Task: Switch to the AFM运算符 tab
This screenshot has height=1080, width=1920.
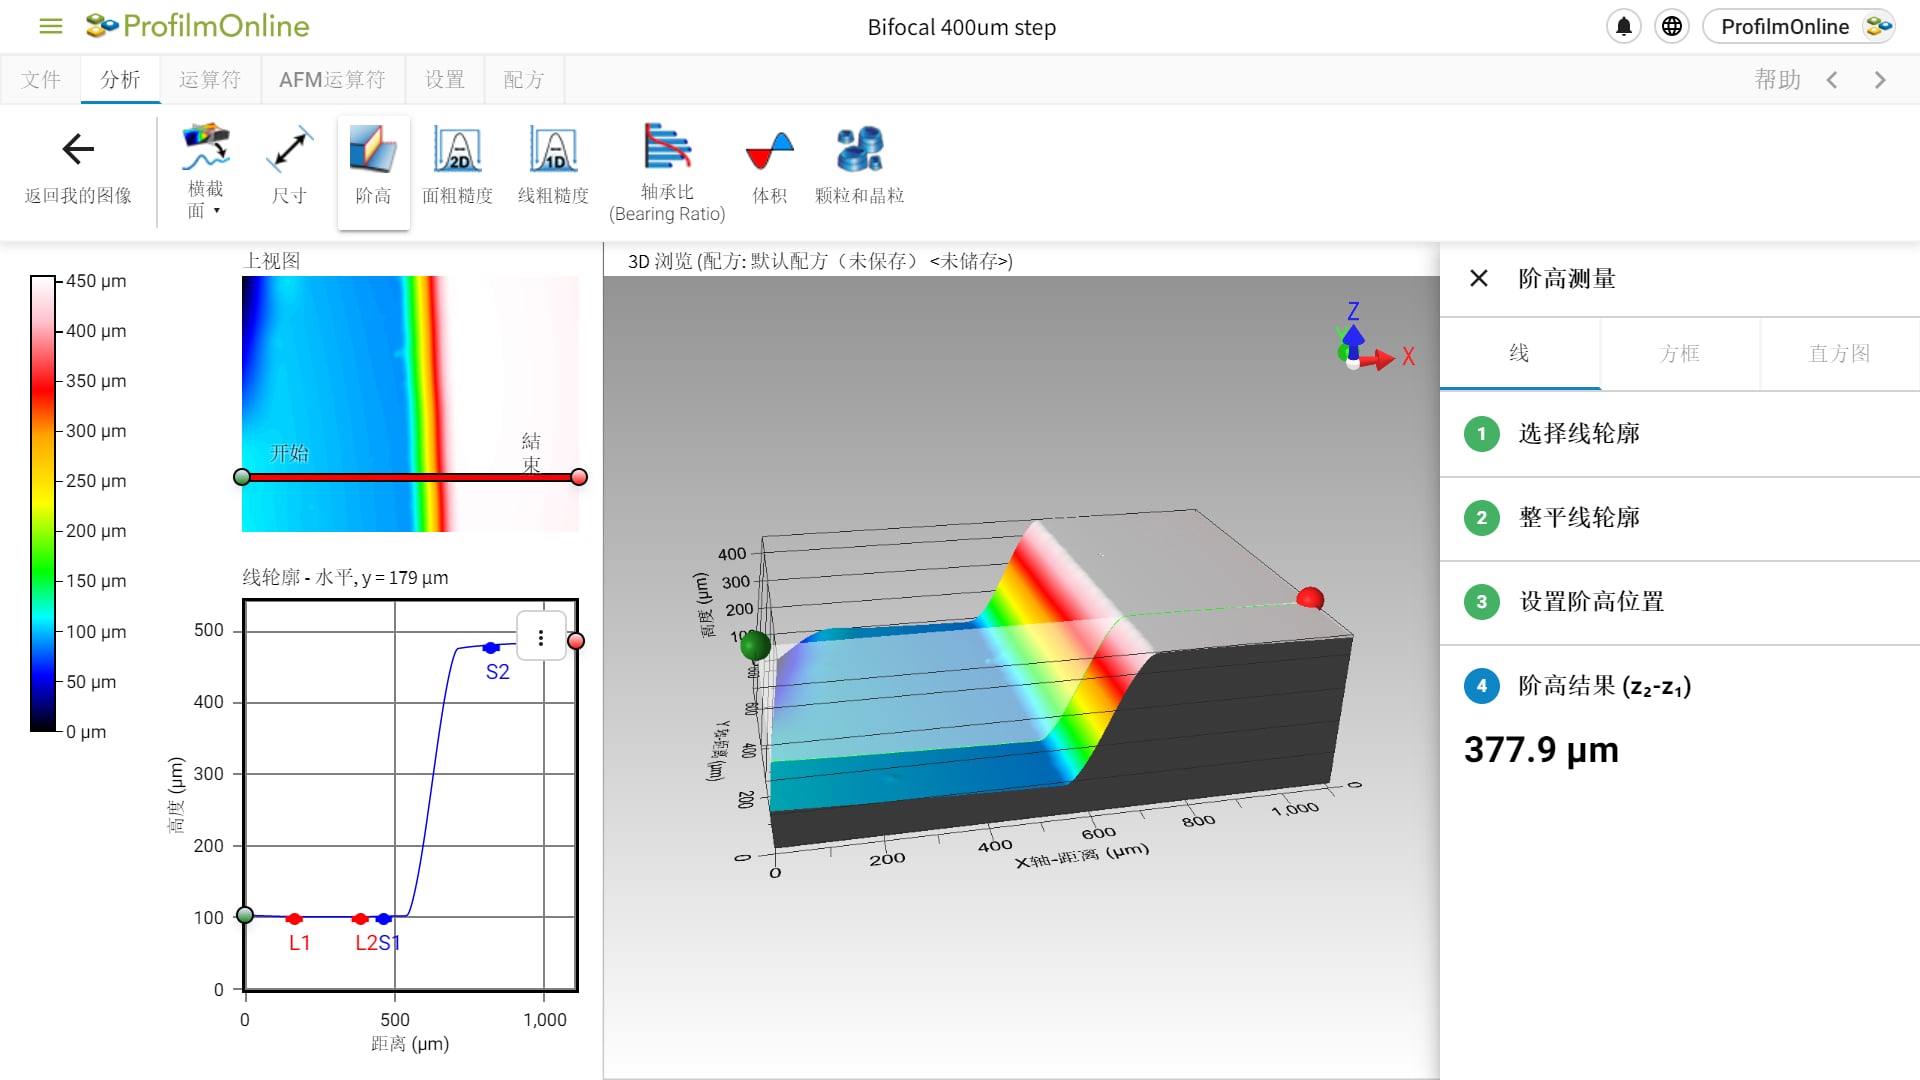Action: coord(332,80)
